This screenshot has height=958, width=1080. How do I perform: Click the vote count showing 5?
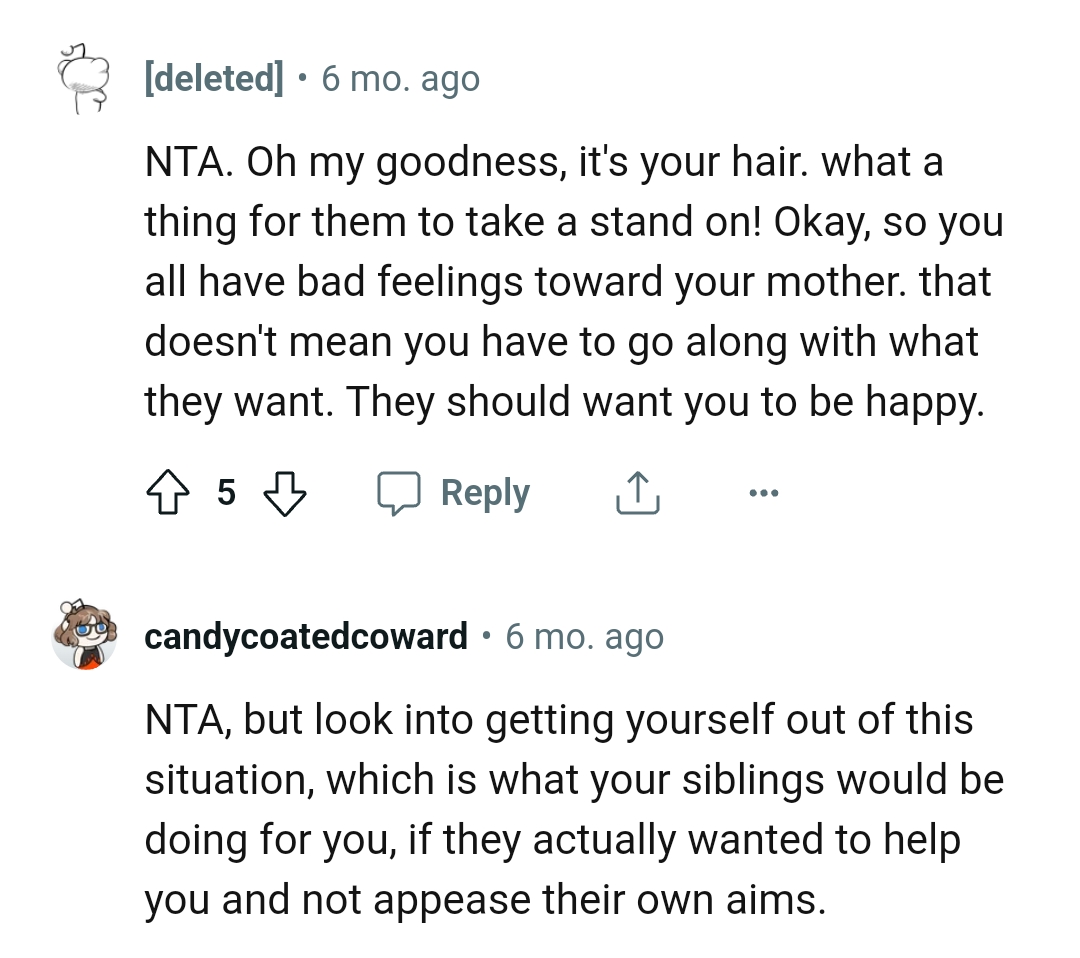click(226, 492)
